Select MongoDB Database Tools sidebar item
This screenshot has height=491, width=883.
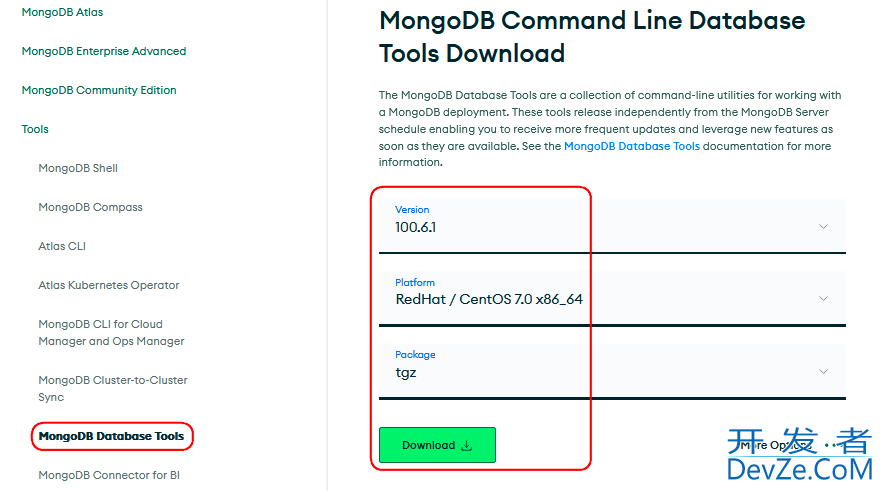[x=111, y=436]
